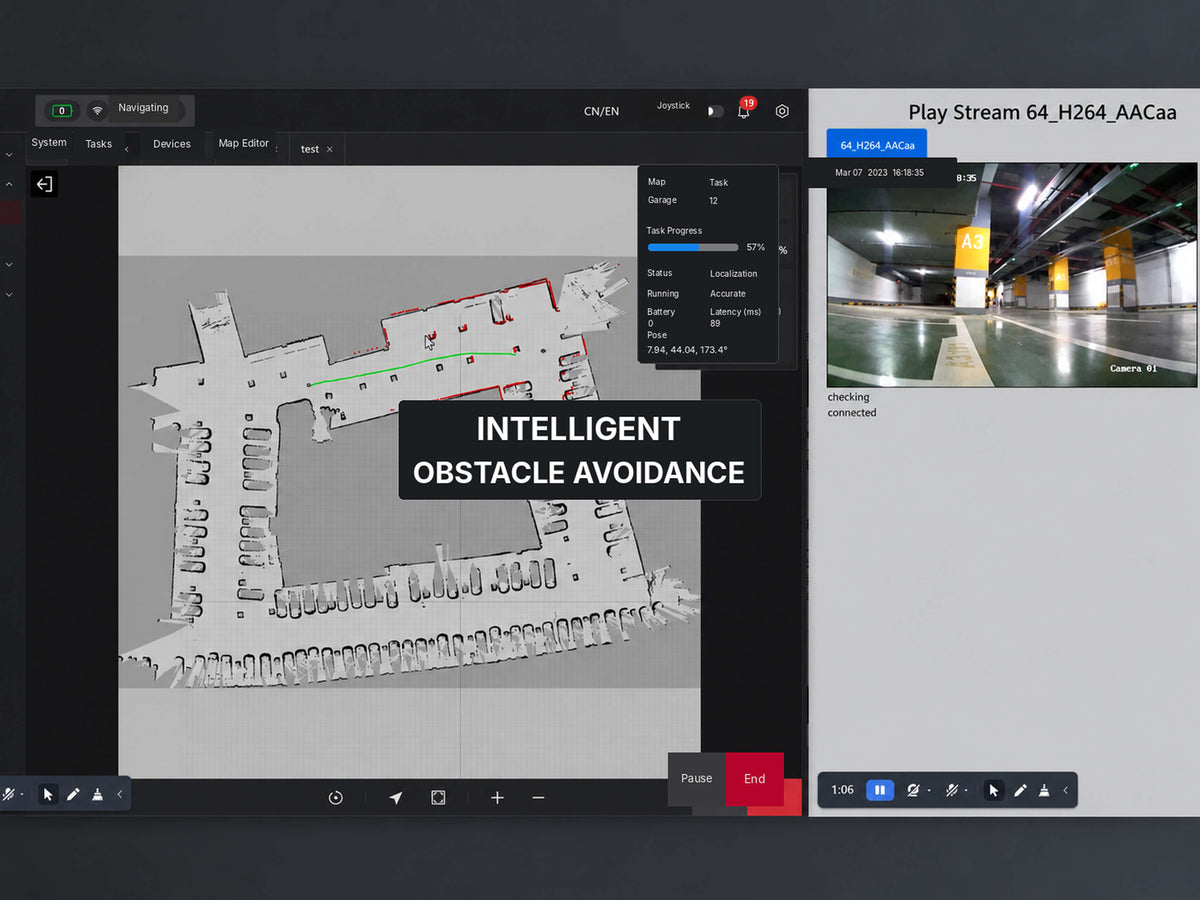Click the Navigating status label
This screenshot has height=900, width=1200.
point(143,108)
